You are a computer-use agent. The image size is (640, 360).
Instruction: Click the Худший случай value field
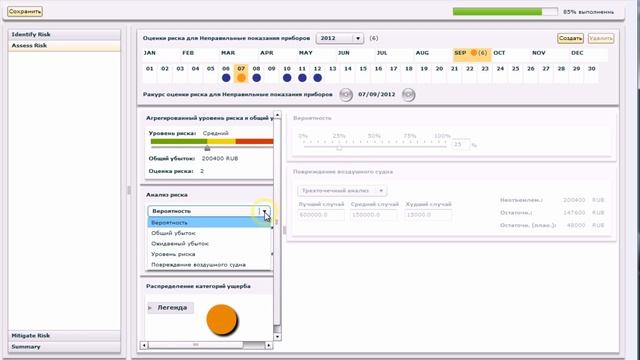pos(428,215)
